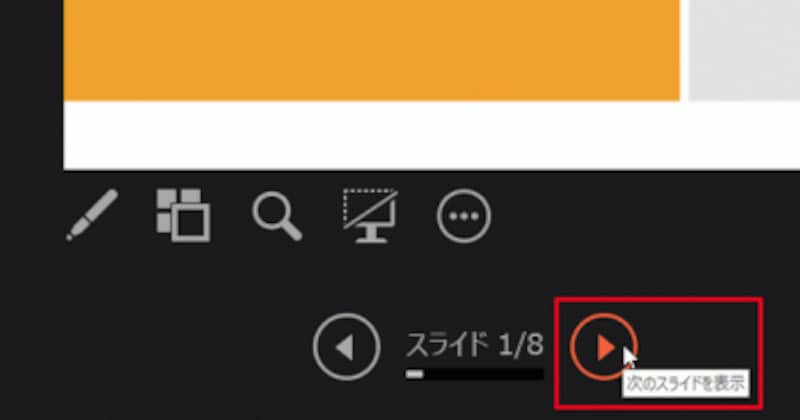
Task: Click the 次のスライドを表示 tooltip
Action: pos(686,384)
